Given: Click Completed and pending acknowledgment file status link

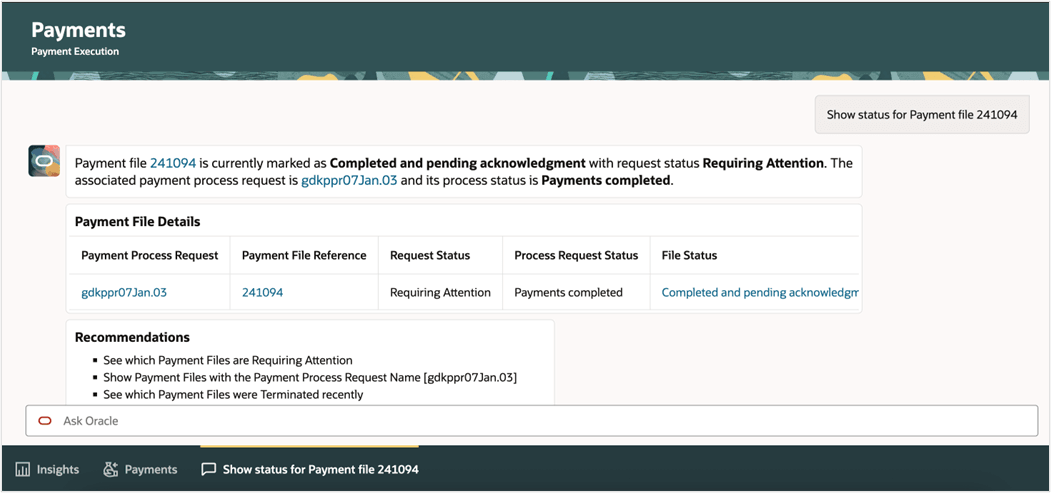Looking at the screenshot, I should [760, 292].
